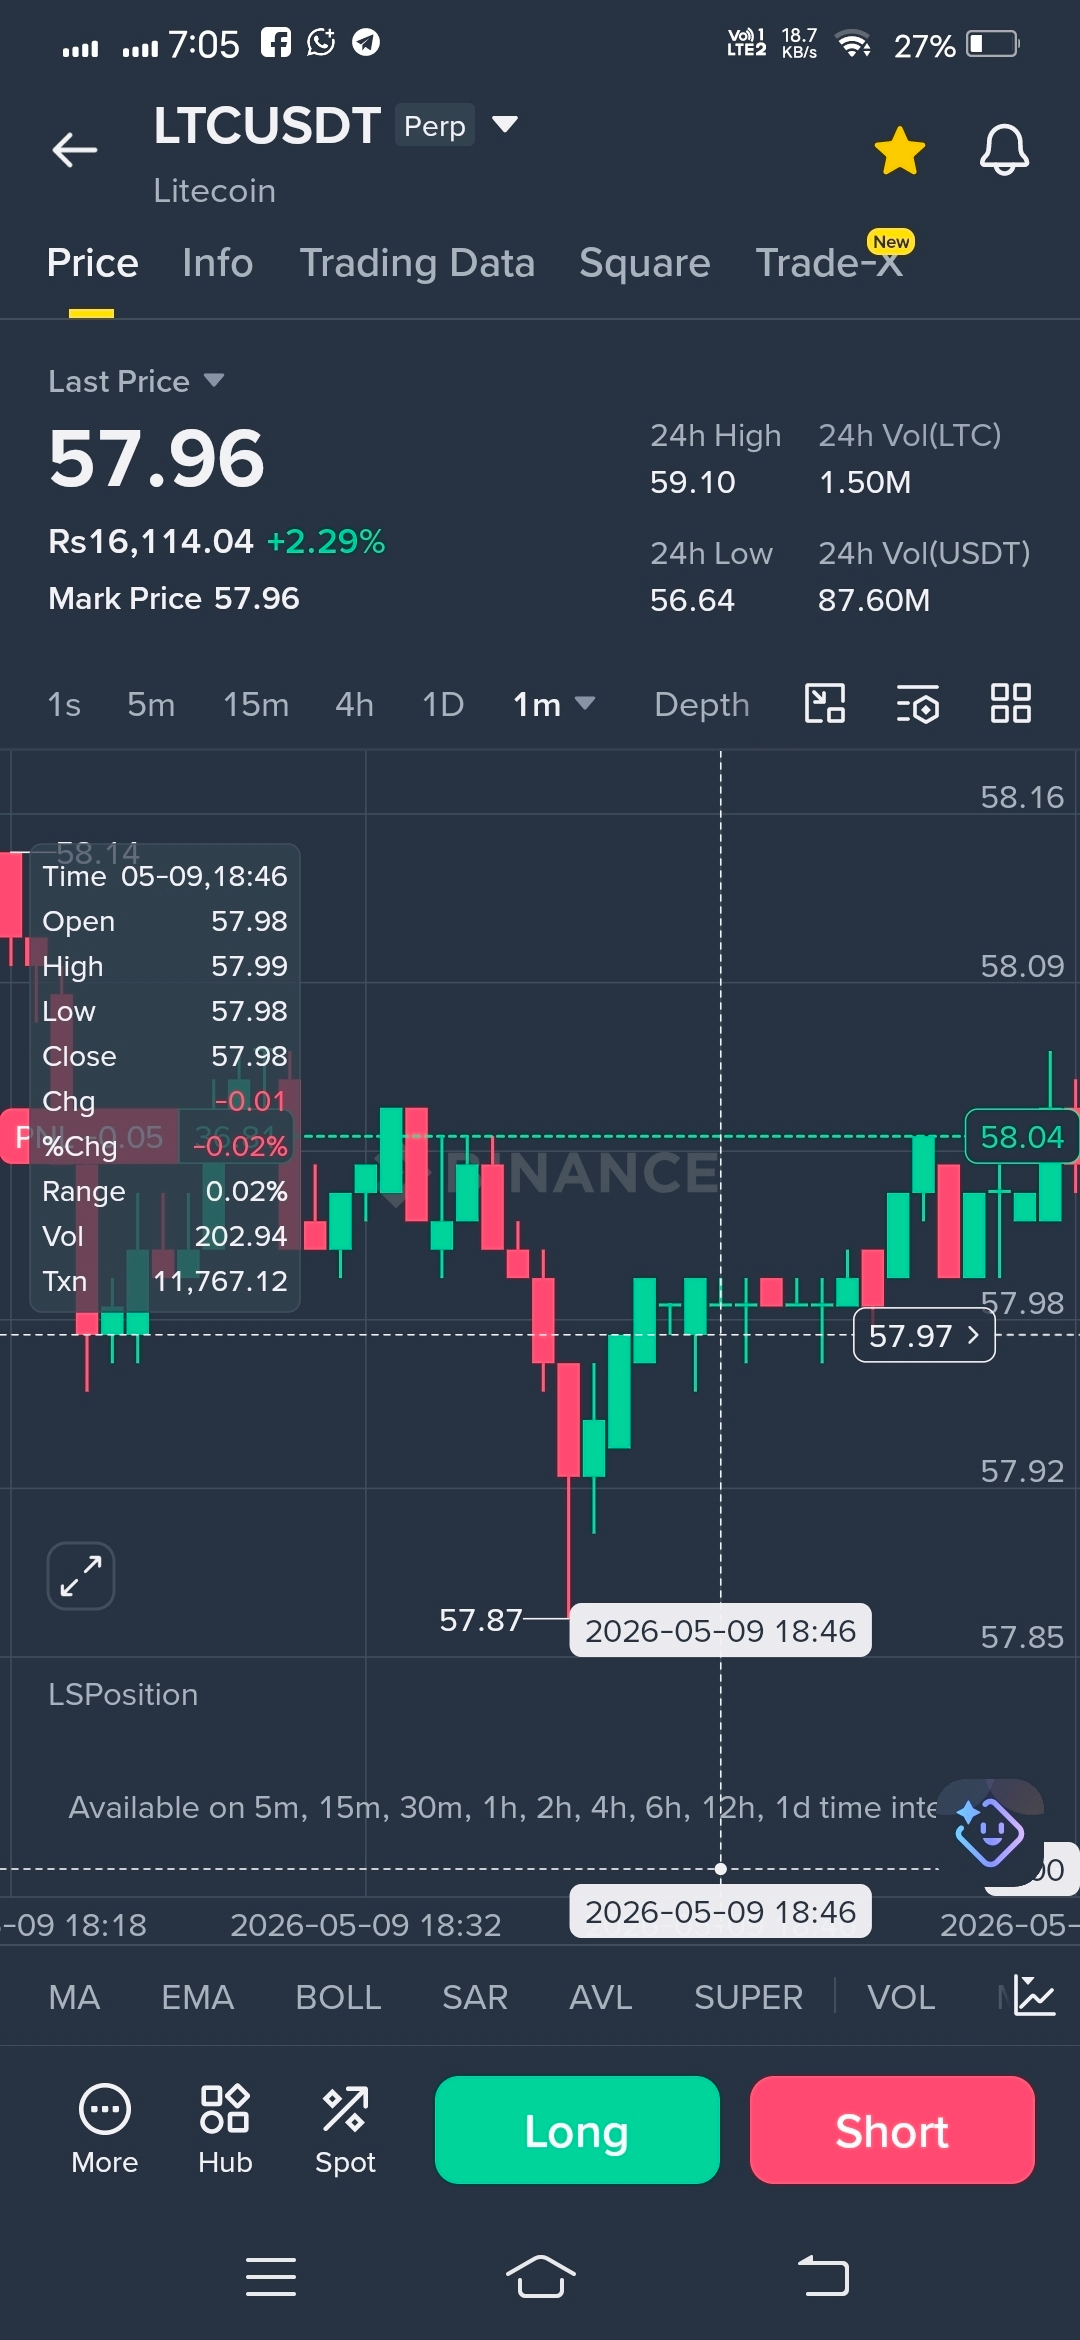Click the 24h Low value 56.64

pos(692,601)
